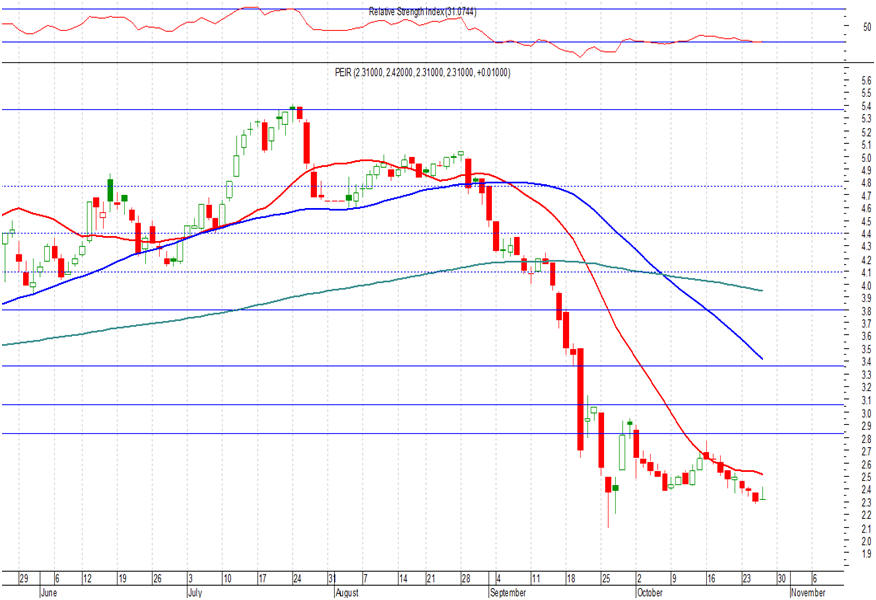Click the October month label
The image size is (876, 600).
(x=650, y=593)
